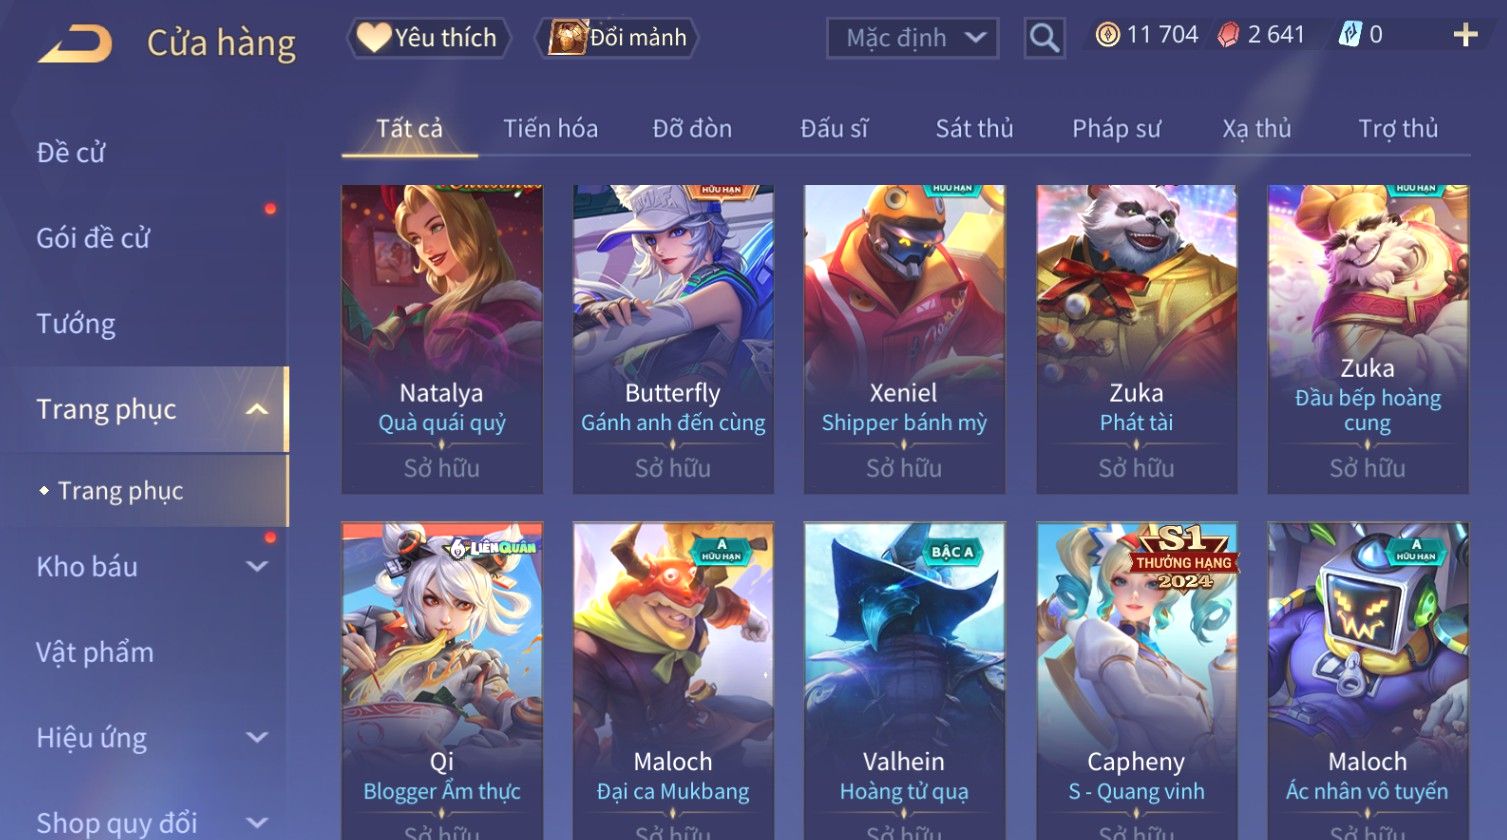Open the Mặc định sort dropdown
The width and height of the screenshot is (1507, 840).
(912, 39)
